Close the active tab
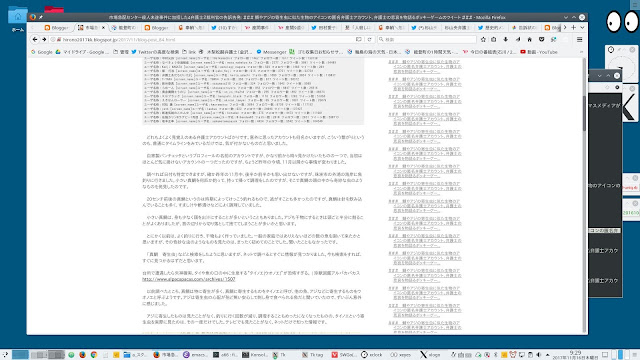Screen dimensions: 640x360 click(x=103, y=28)
